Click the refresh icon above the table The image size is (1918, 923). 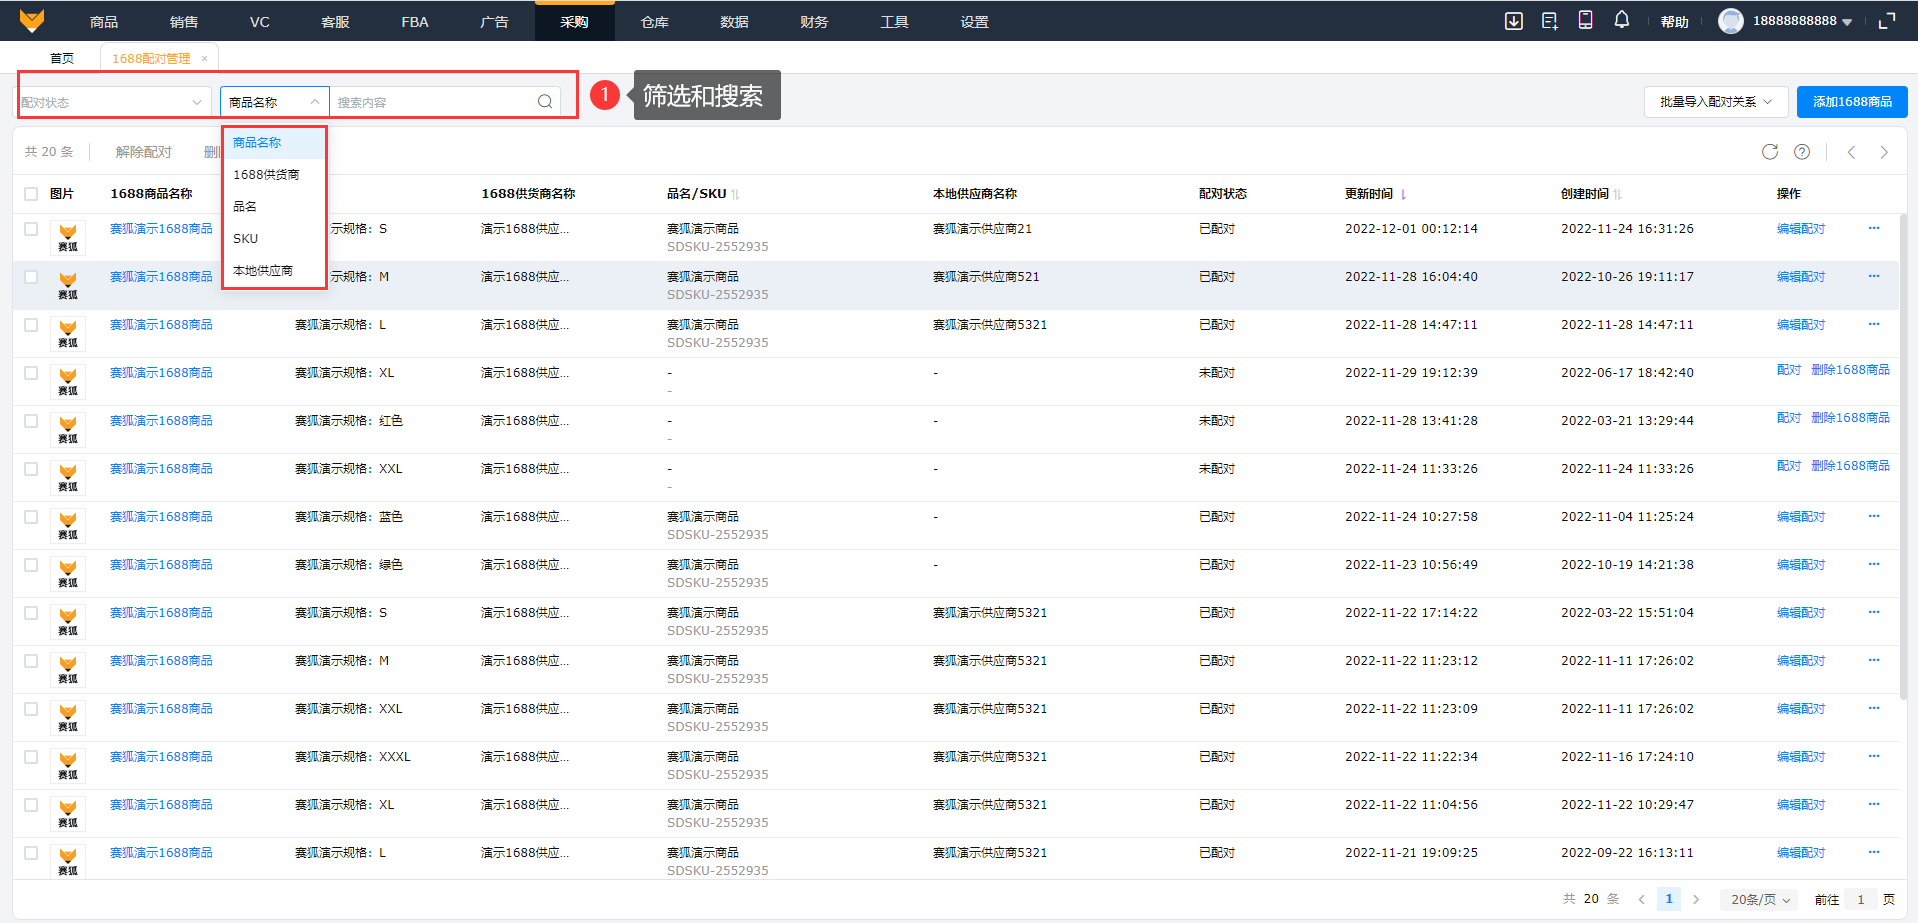click(x=1769, y=152)
